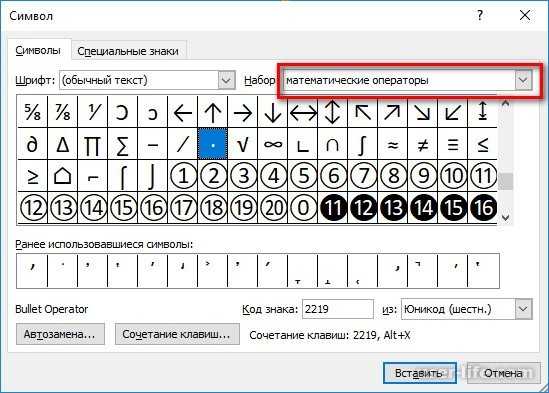The image size is (549, 393).
Task: Choose the circled number 5 symbol
Action: tap(303, 175)
